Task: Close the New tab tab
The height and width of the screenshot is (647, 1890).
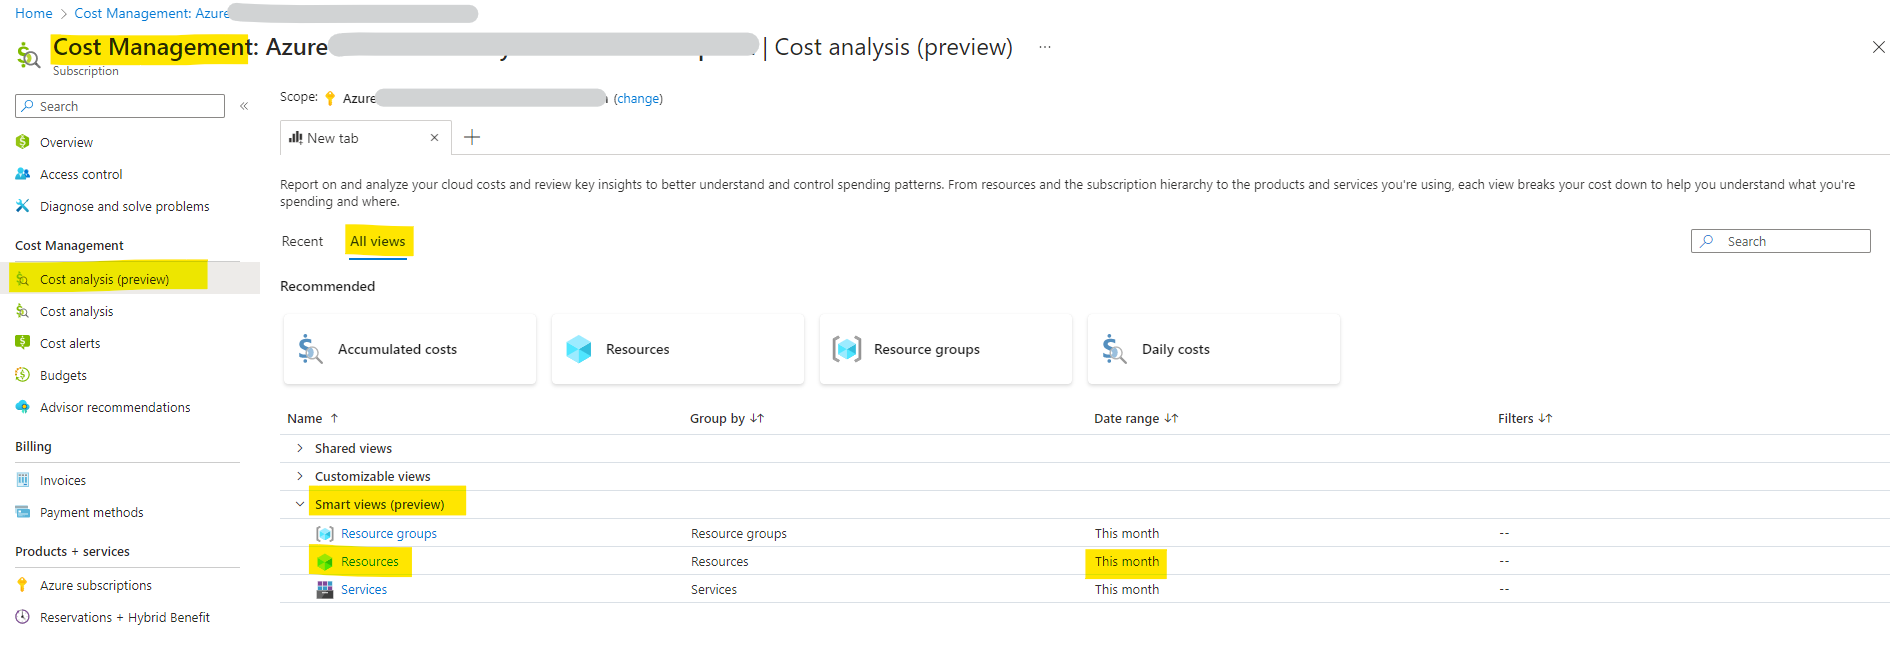Action: click(434, 138)
